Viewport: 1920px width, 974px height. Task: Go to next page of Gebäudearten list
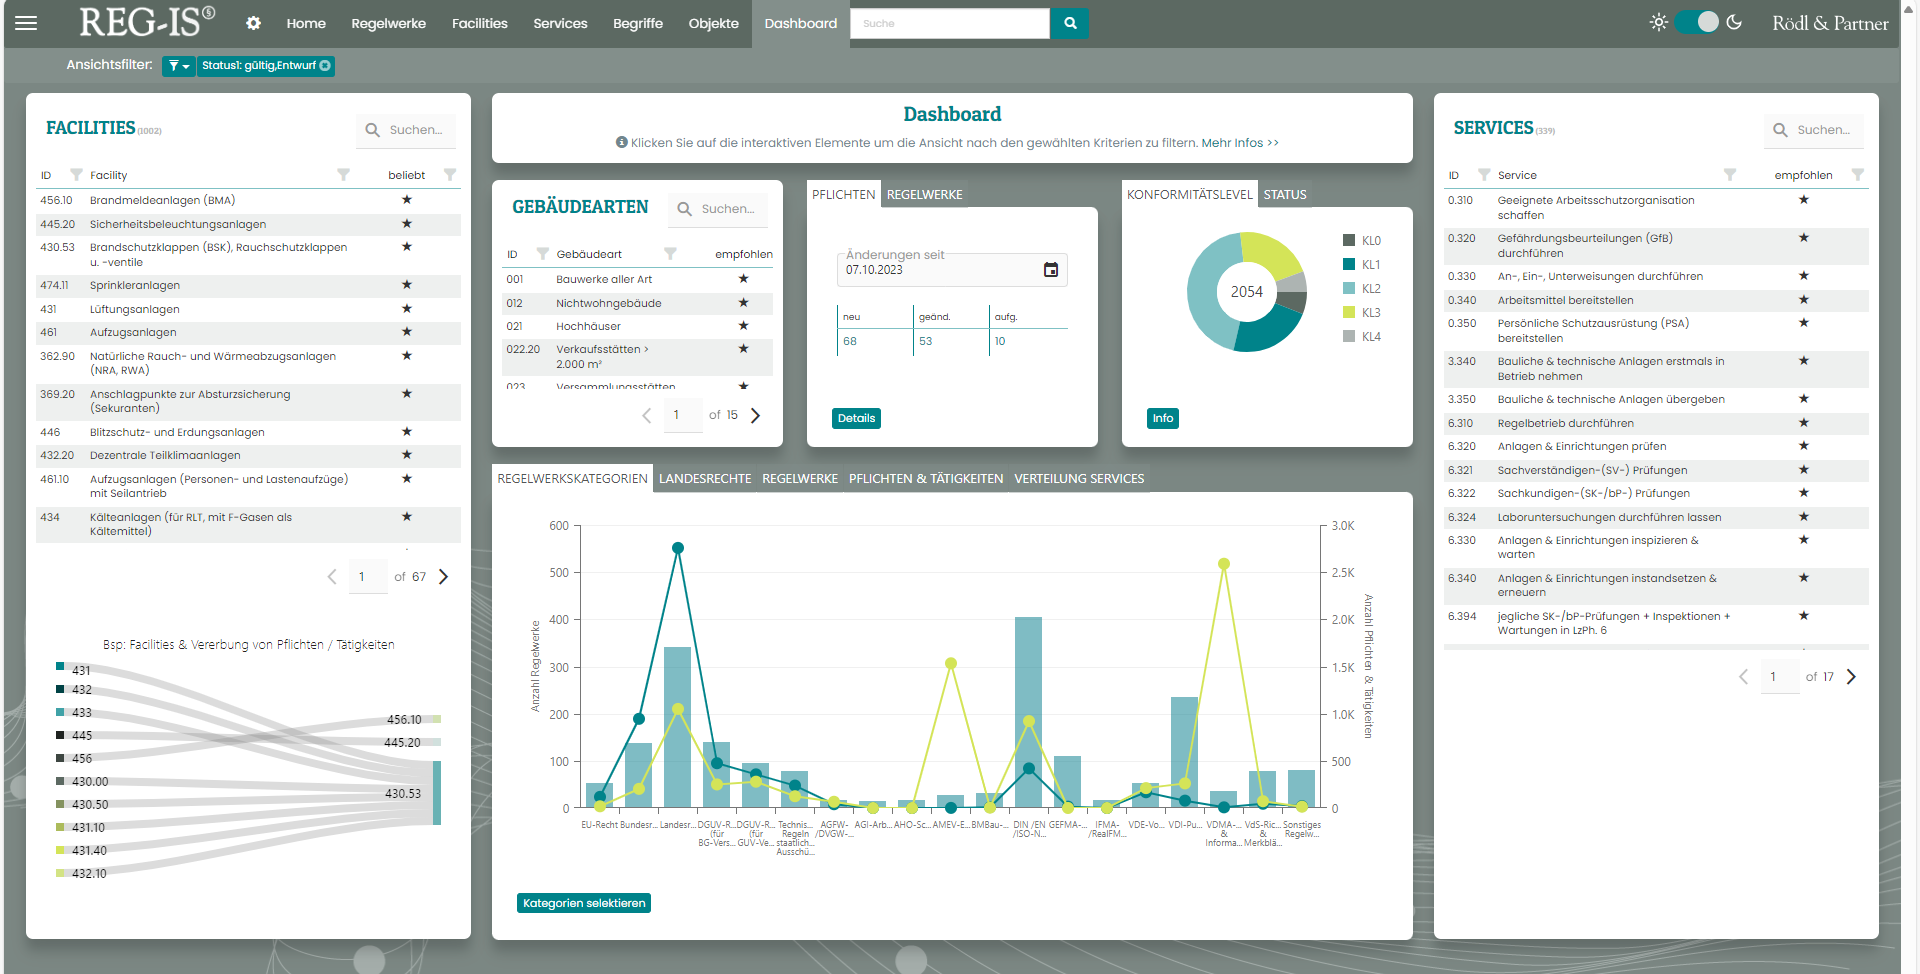755,415
